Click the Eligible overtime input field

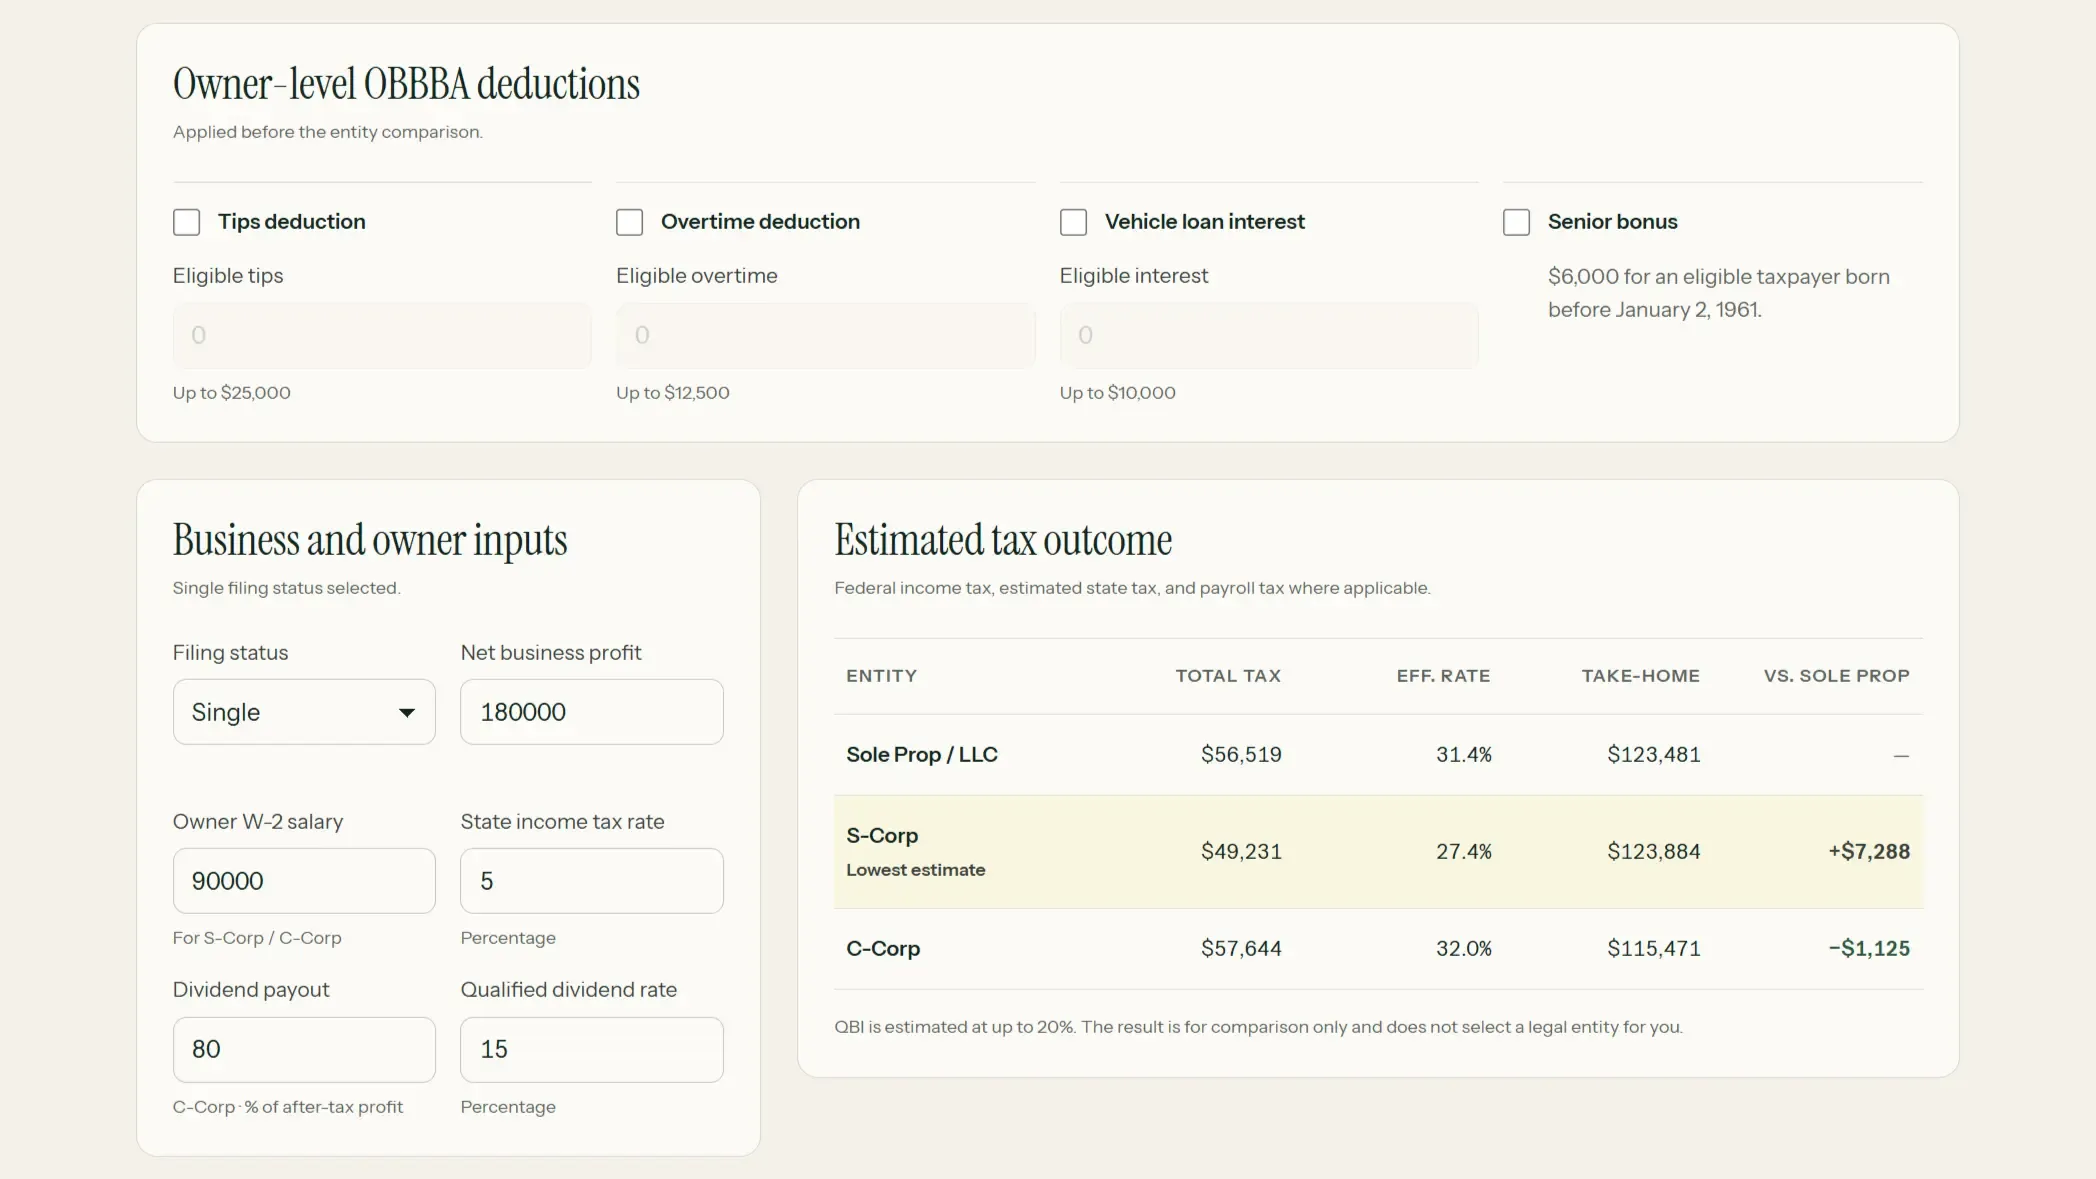tap(825, 336)
